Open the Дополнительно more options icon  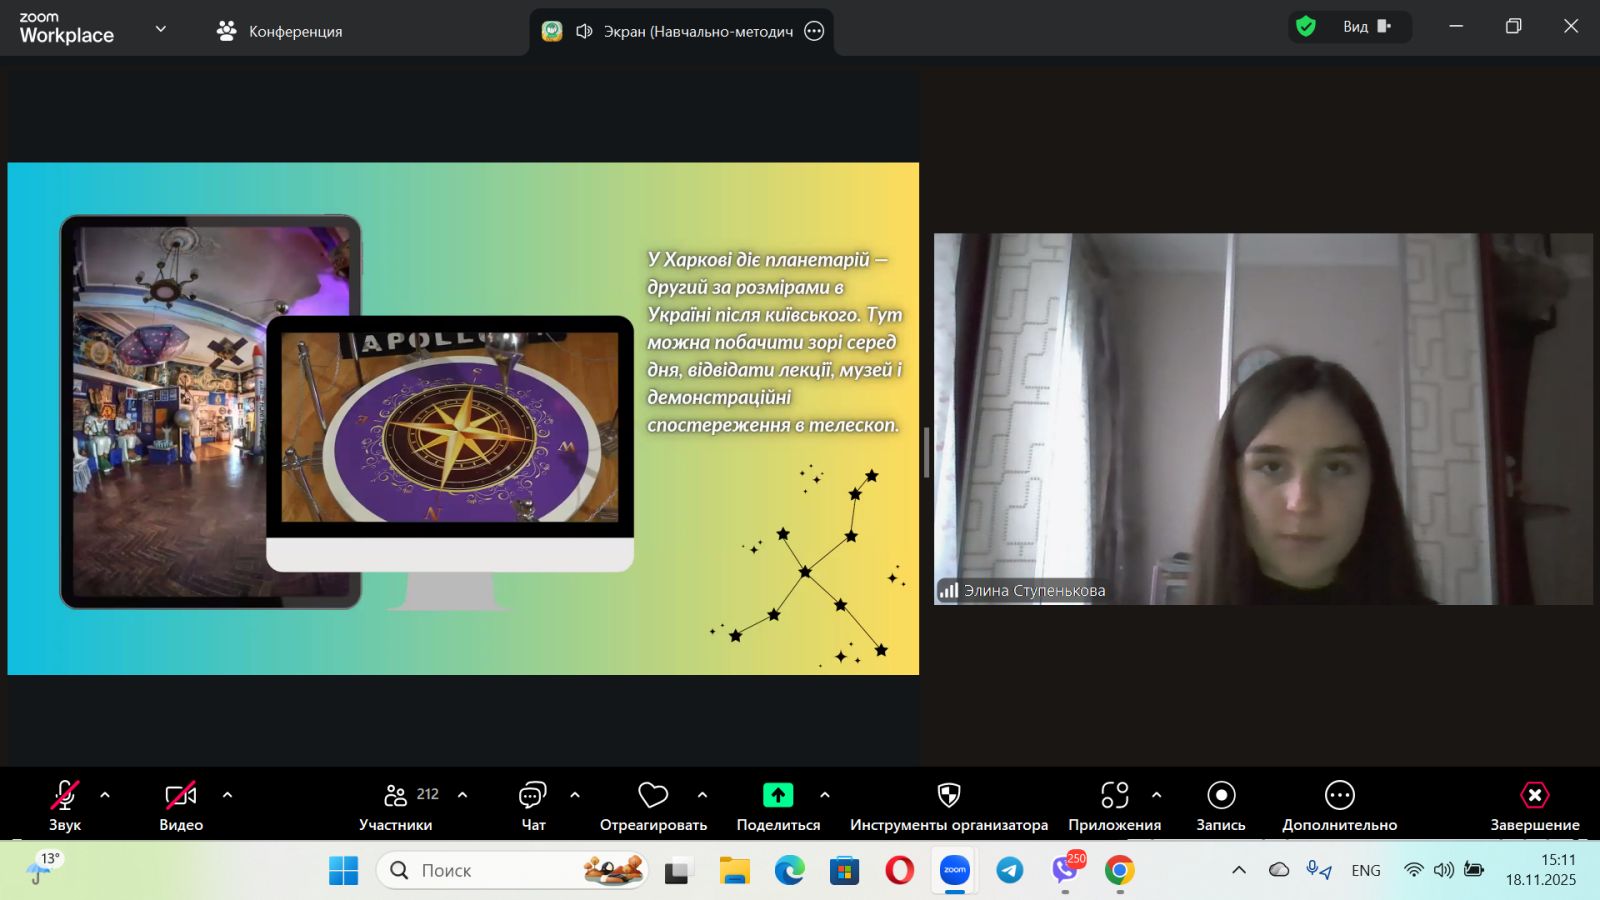[1339, 796]
